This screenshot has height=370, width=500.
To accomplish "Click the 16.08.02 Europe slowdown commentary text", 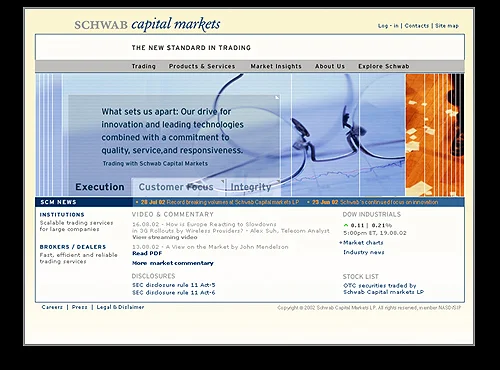I will pos(231,227).
